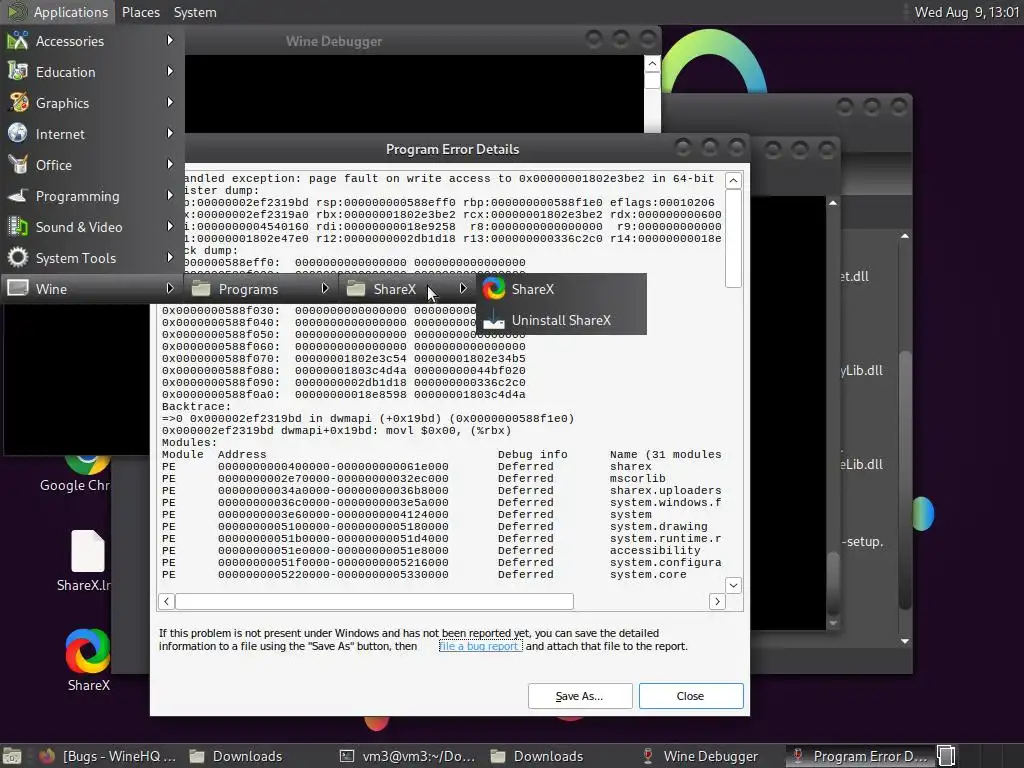Select the Programming category icon
The height and width of the screenshot is (768, 1024).
(x=18, y=196)
